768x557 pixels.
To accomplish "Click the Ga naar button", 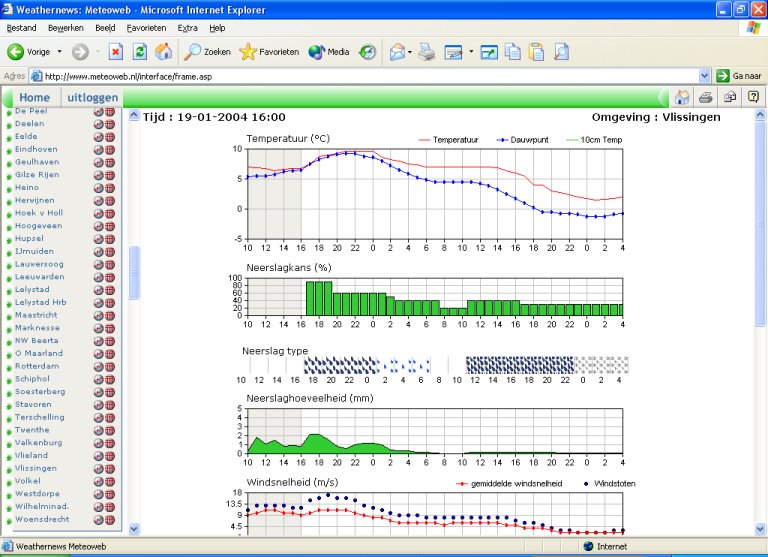I will (x=739, y=76).
